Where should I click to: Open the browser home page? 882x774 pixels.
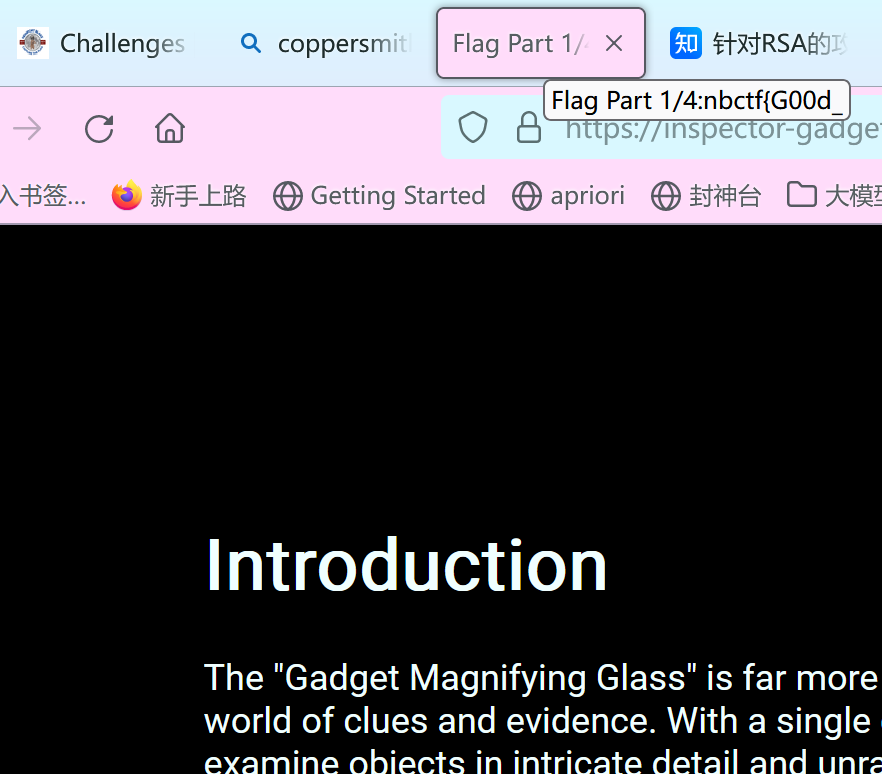(x=170, y=129)
